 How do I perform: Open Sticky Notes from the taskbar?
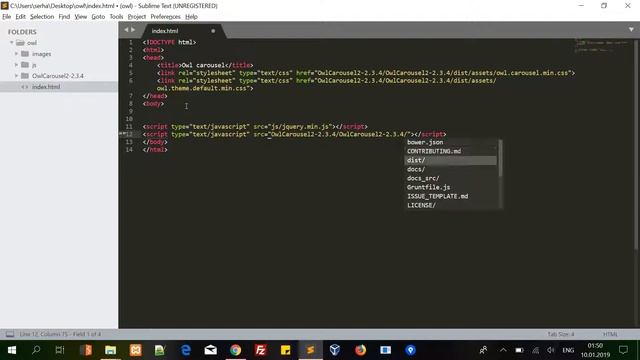(x=285, y=350)
